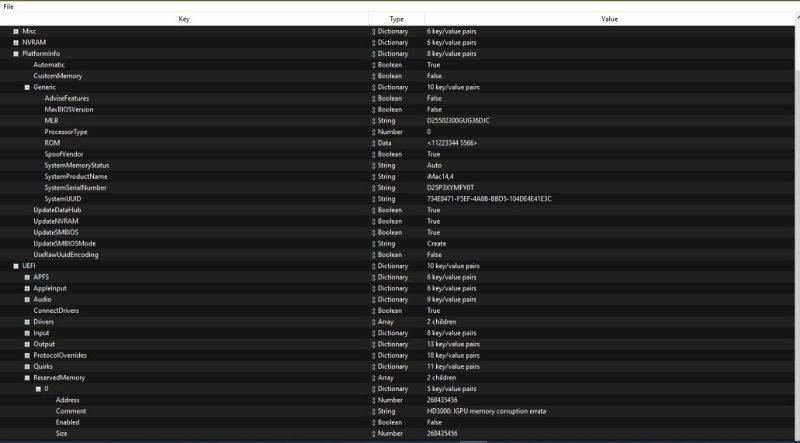Click the HD3000 IGPU comment value
The image size is (800, 443).
click(486, 411)
